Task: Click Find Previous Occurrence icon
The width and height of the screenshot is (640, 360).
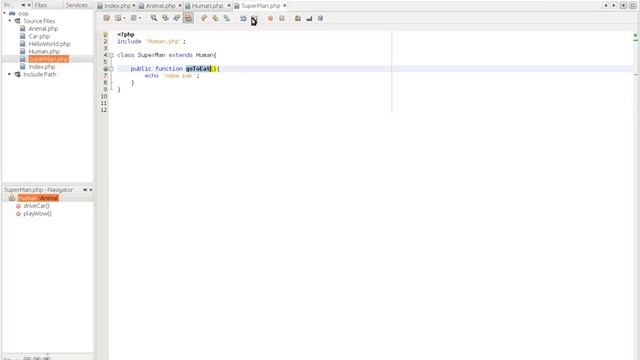Action: click(x=165, y=18)
